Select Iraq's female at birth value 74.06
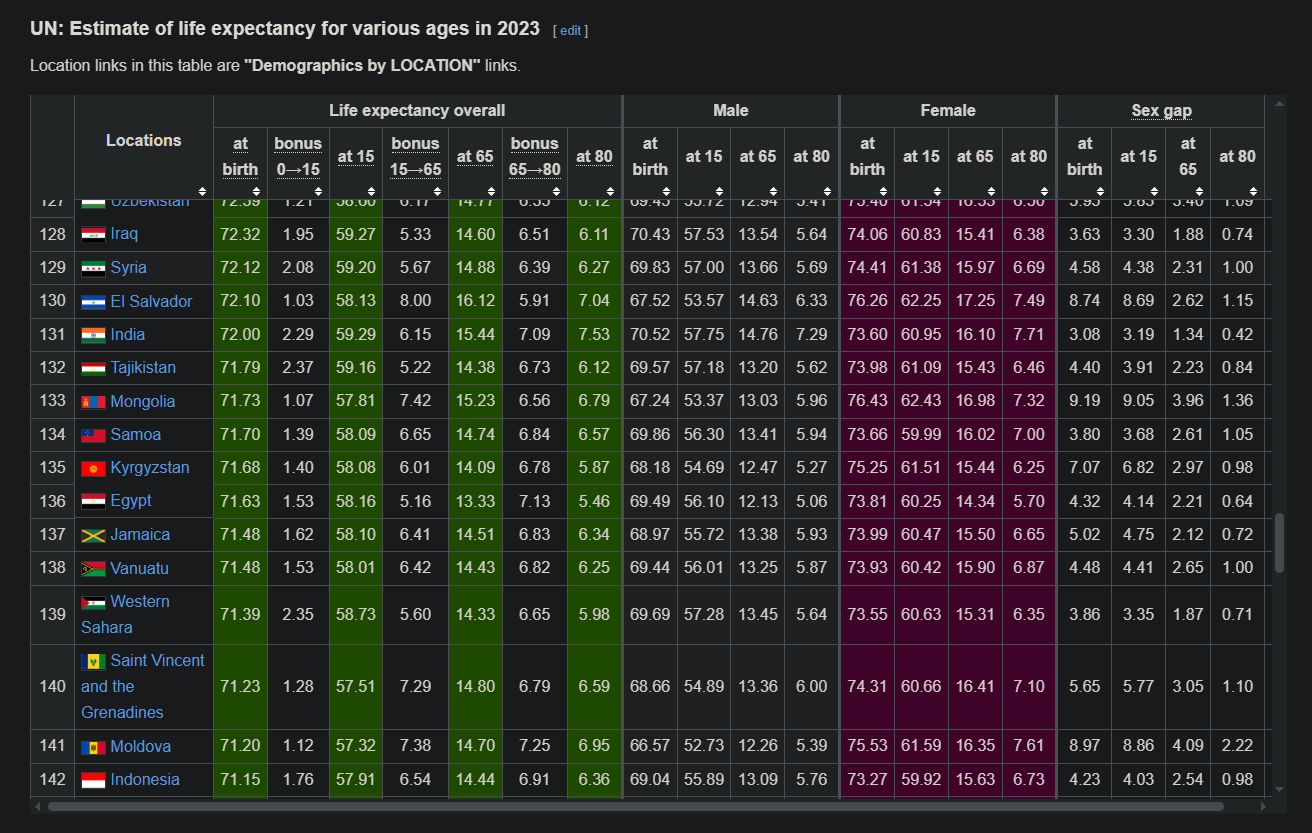1312x833 pixels. point(867,235)
